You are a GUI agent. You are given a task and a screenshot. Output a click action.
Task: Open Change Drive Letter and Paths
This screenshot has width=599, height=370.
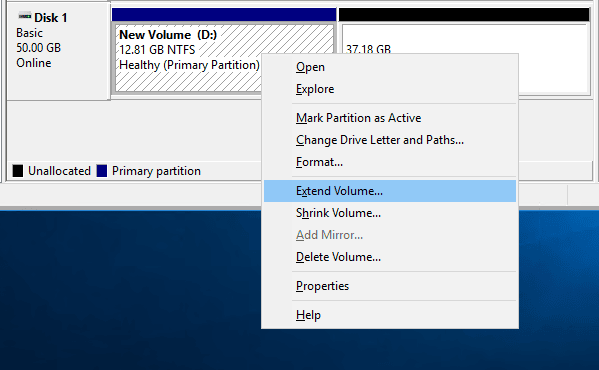[x=390, y=140]
